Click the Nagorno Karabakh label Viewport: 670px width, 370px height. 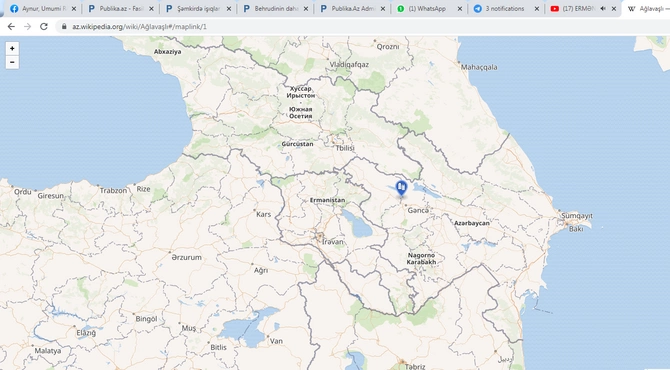pos(421,258)
